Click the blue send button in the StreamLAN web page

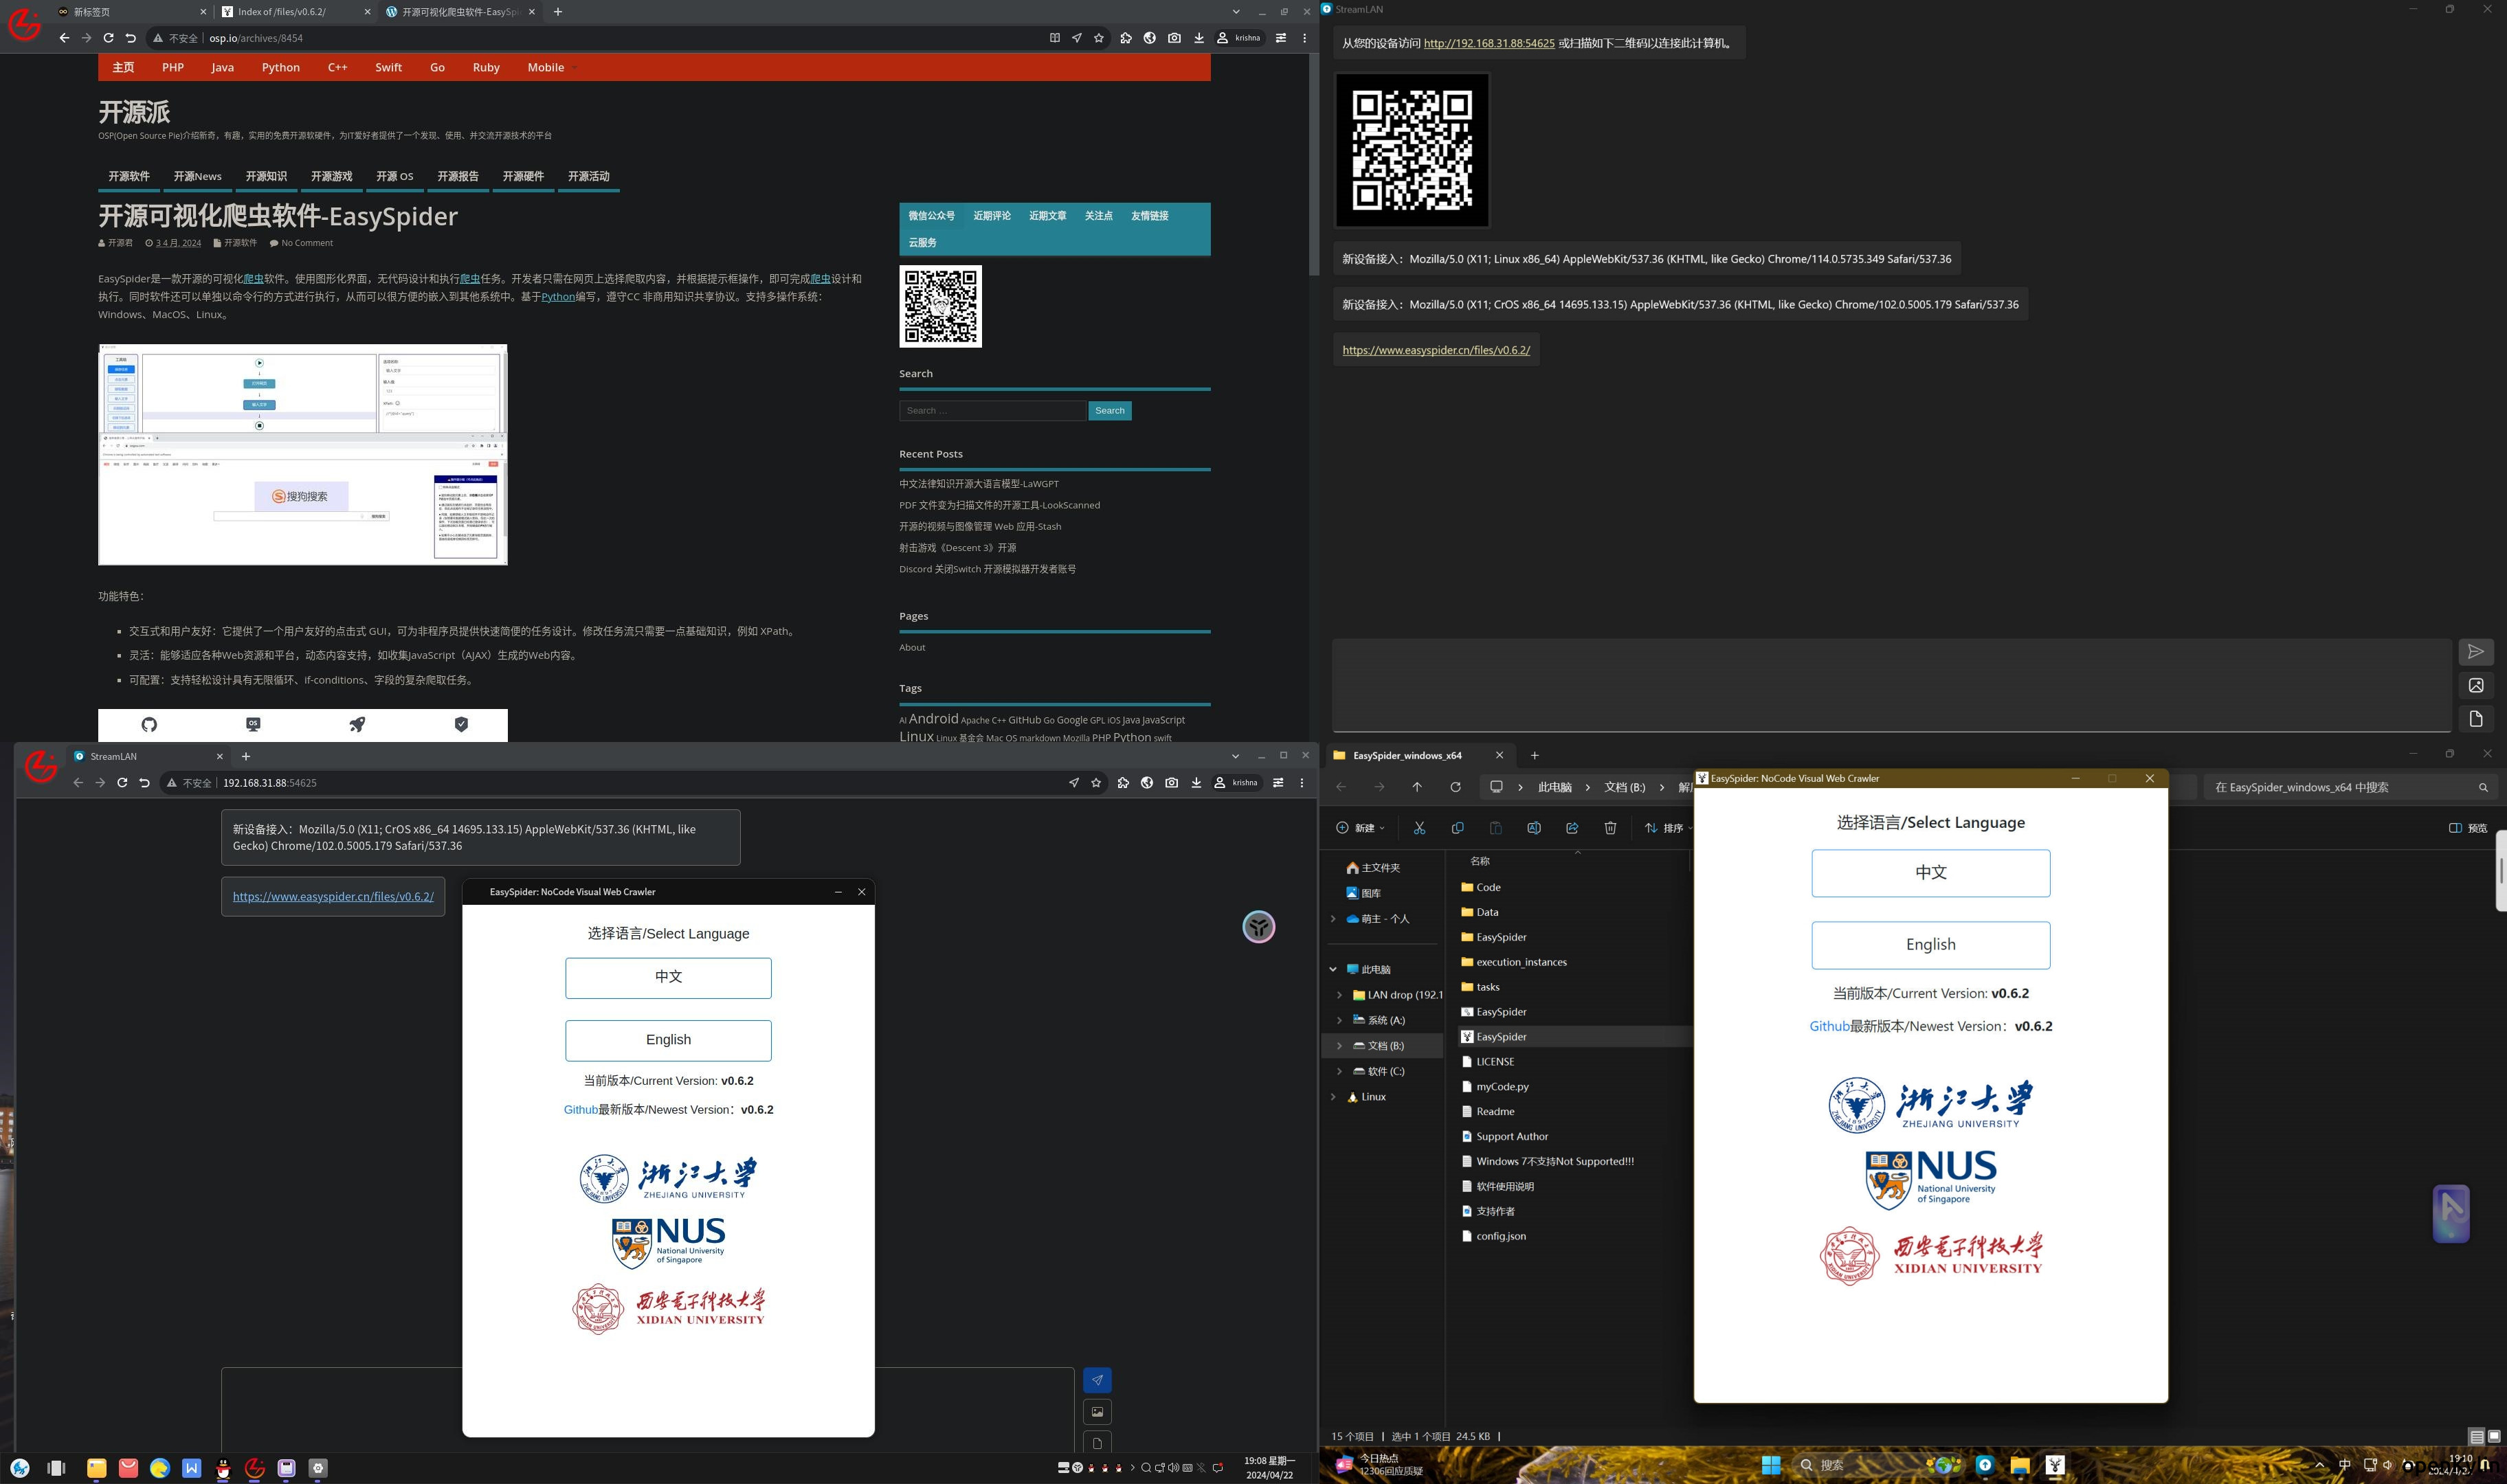(1097, 1380)
